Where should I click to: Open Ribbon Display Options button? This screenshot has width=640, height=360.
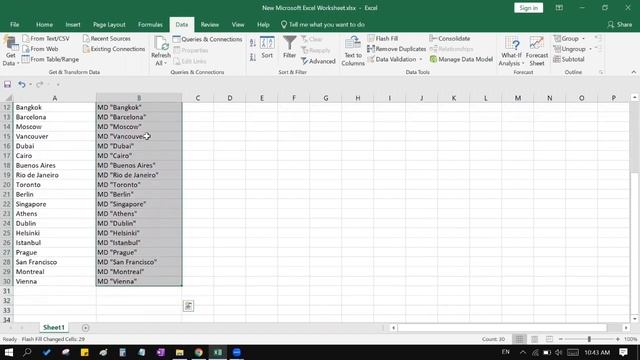point(559,8)
